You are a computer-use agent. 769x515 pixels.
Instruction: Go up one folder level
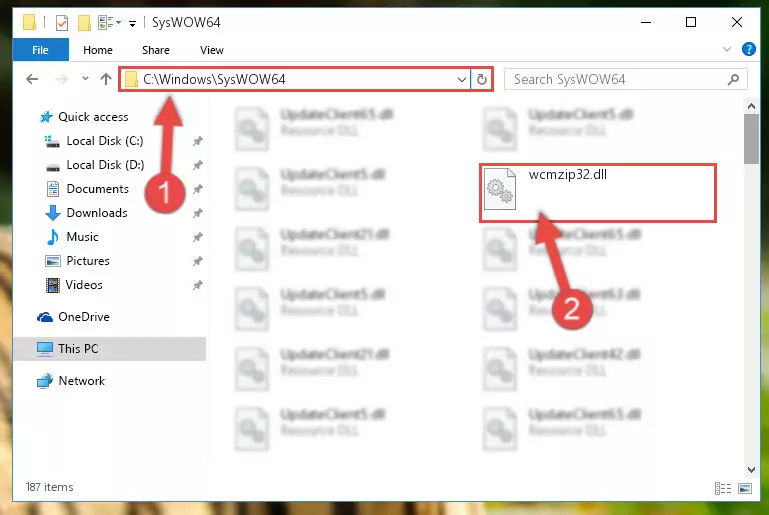pos(105,79)
